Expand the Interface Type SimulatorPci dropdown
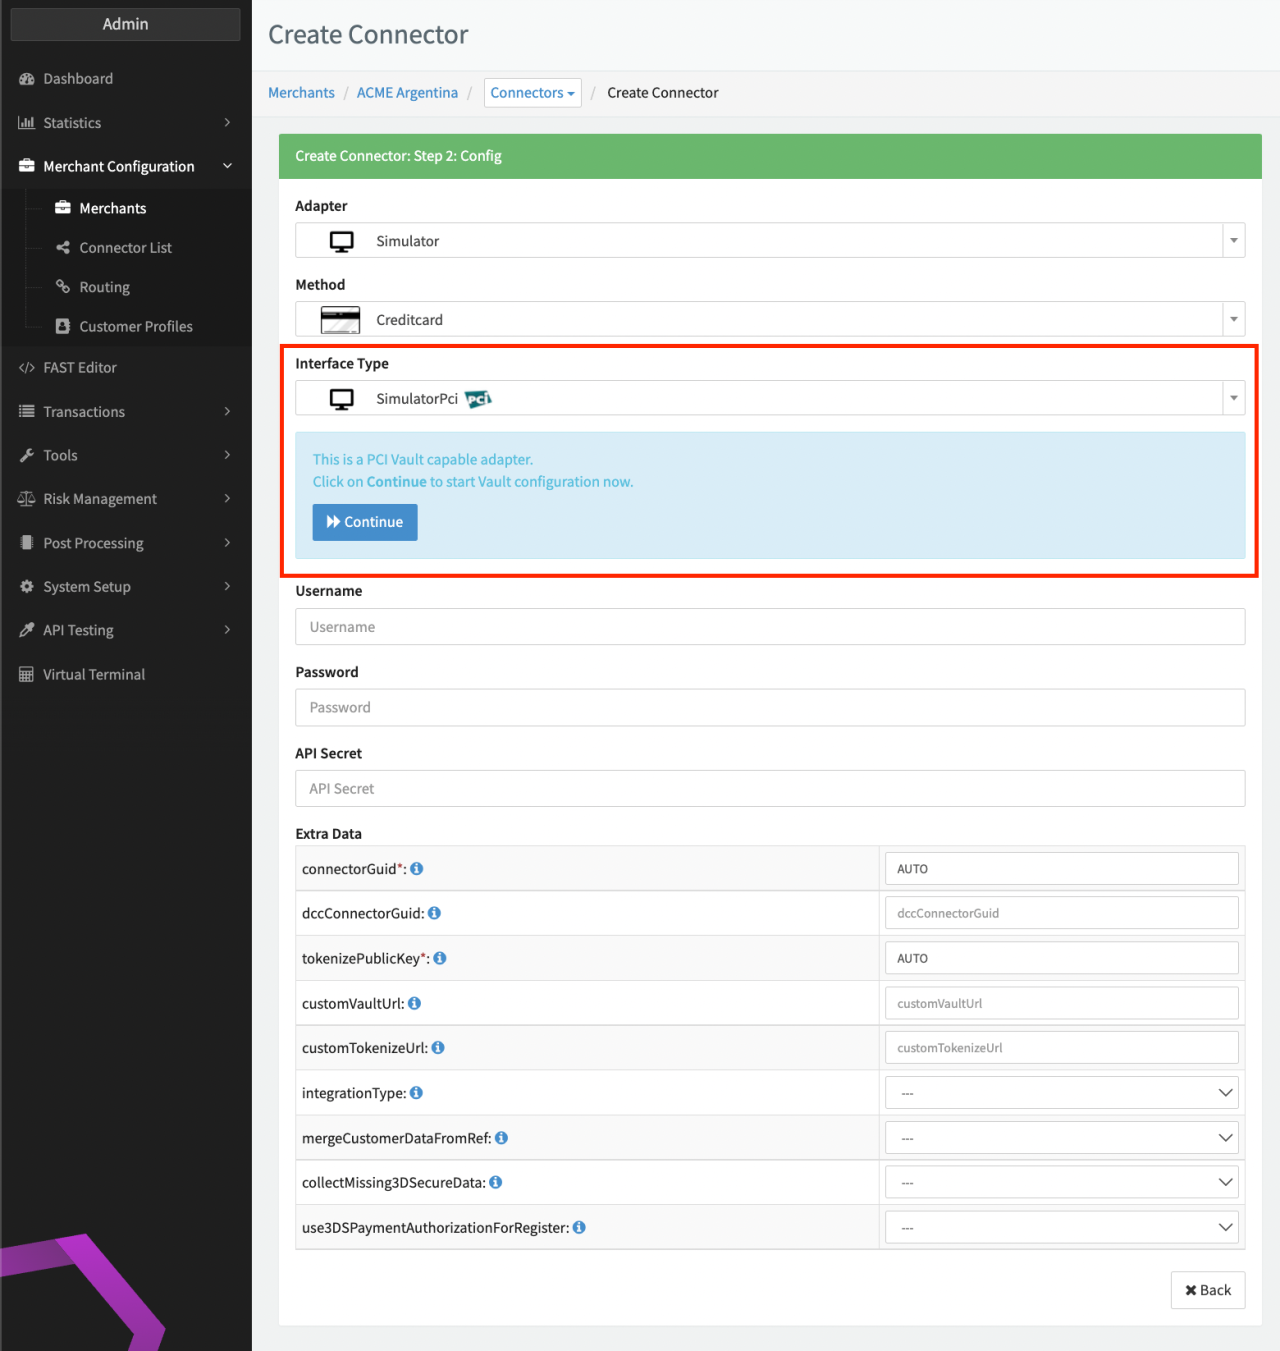Screen dimensions: 1280x1351 coord(769,399)
